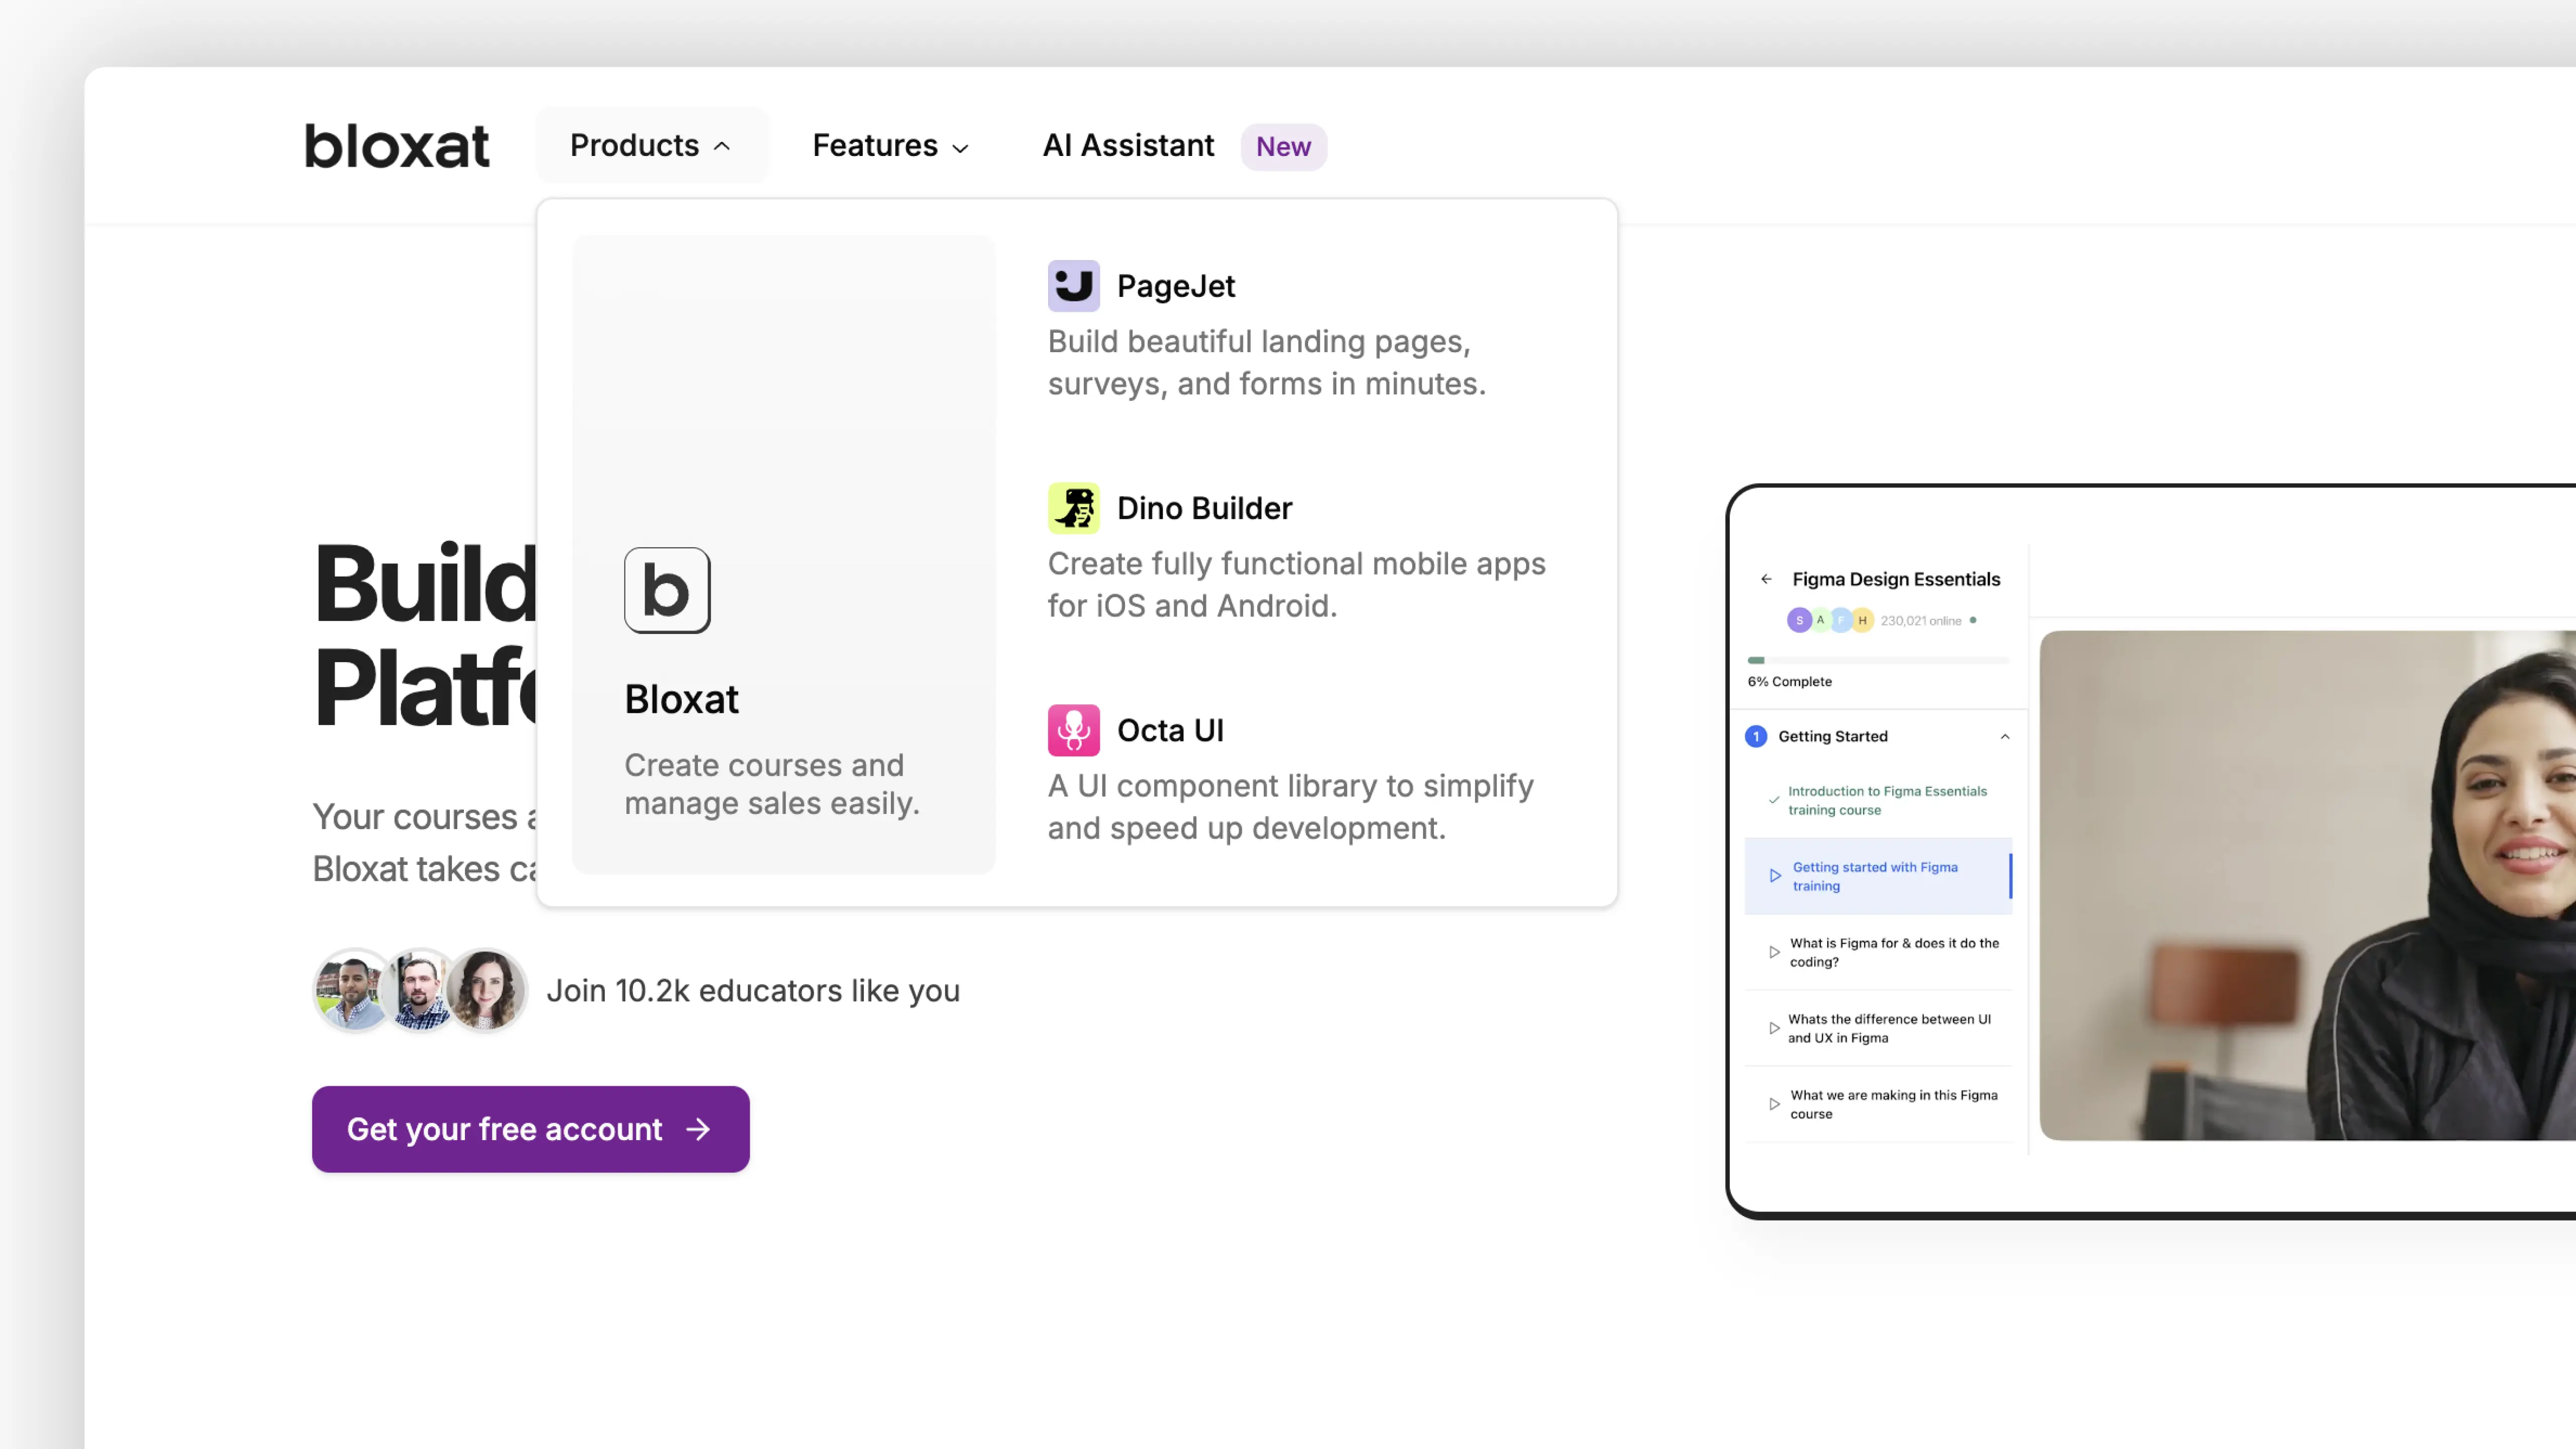Click the Dino Builder dinosaur icon
The width and height of the screenshot is (2576, 1449).
[1073, 508]
